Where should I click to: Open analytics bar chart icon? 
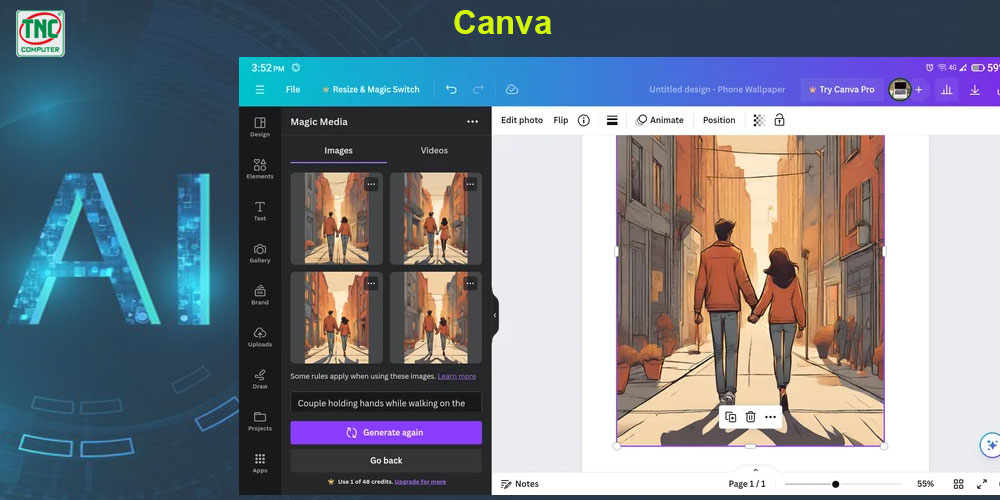[x=946, y=90]
